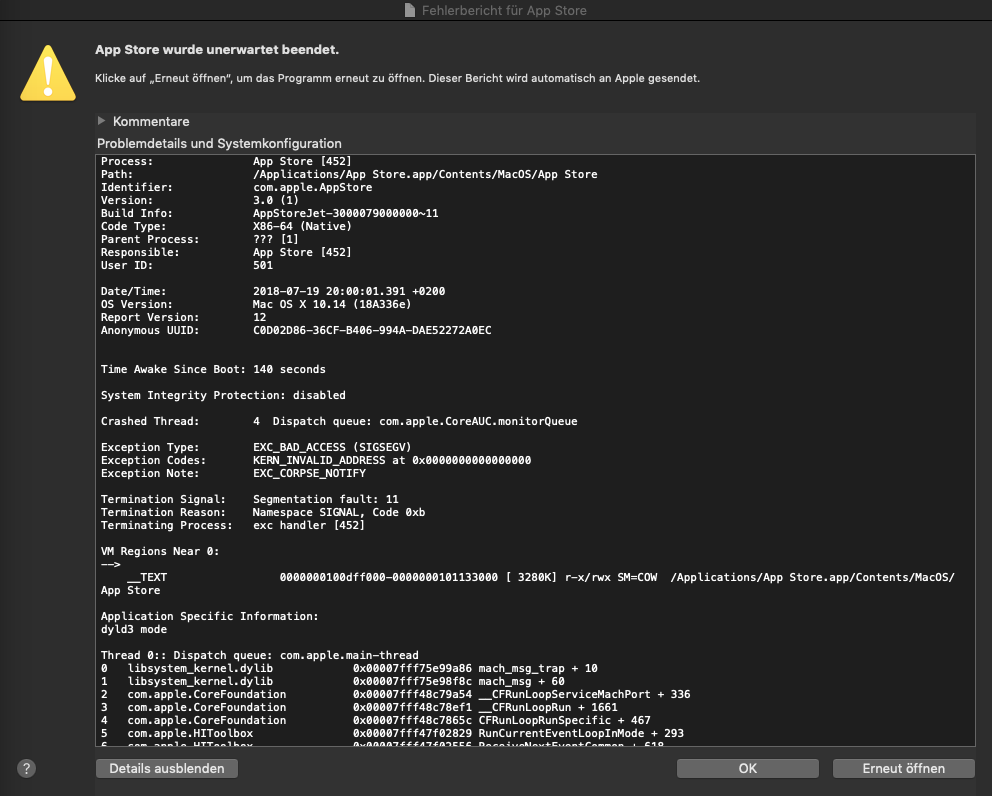Click OS Version 'Mac OS X 10.14 (18A336e)'
992x796 pixels.
[x=332, y=304]
